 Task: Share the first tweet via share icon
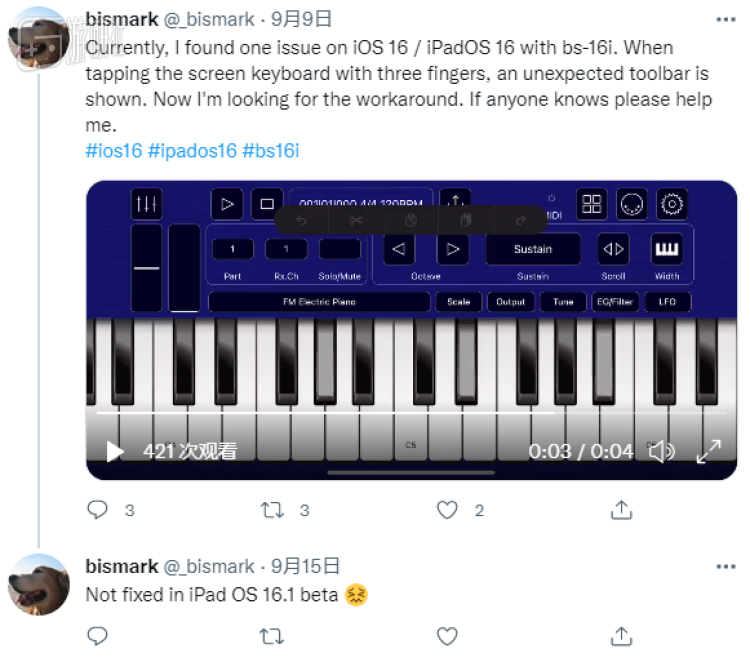pyautogui.click(x=621, y=510)
